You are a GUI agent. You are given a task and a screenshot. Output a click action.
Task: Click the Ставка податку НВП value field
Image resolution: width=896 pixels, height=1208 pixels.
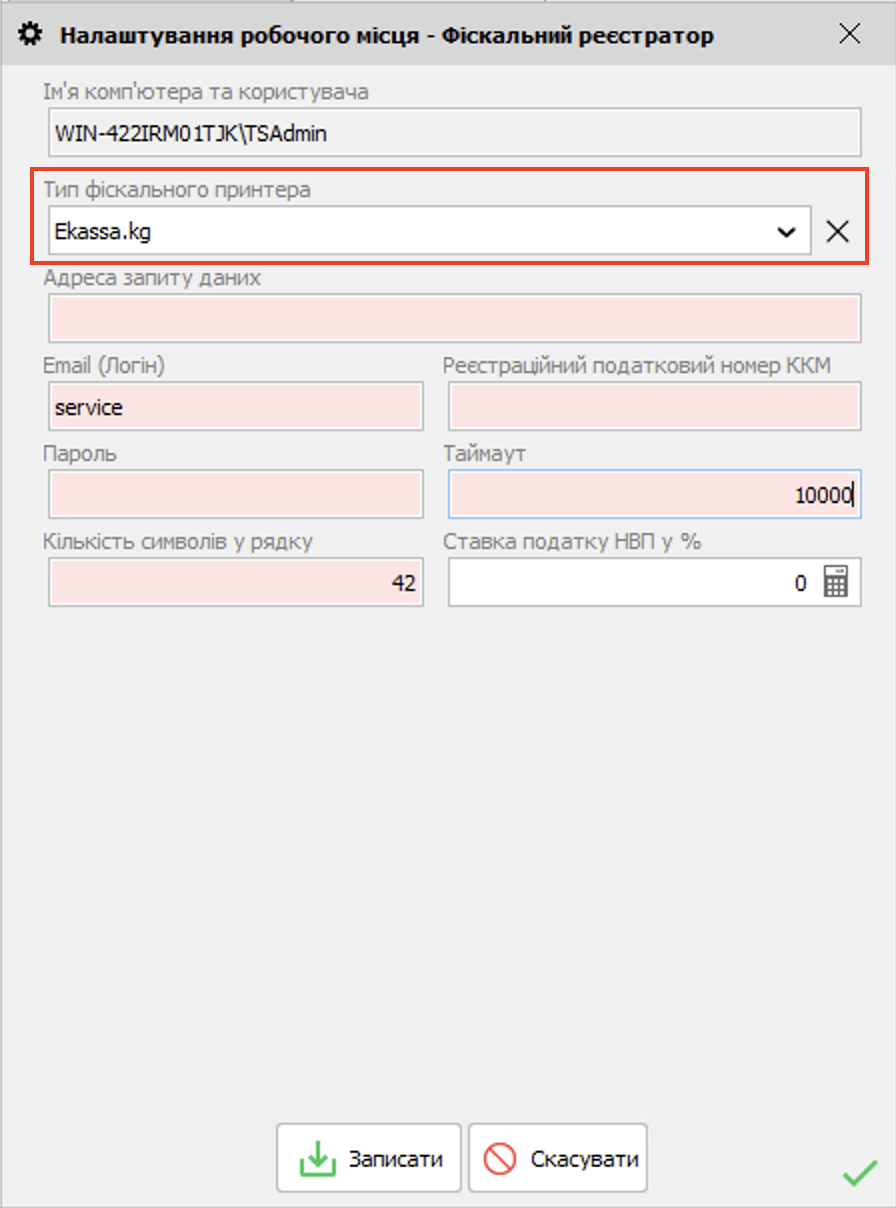click(630, 582)
